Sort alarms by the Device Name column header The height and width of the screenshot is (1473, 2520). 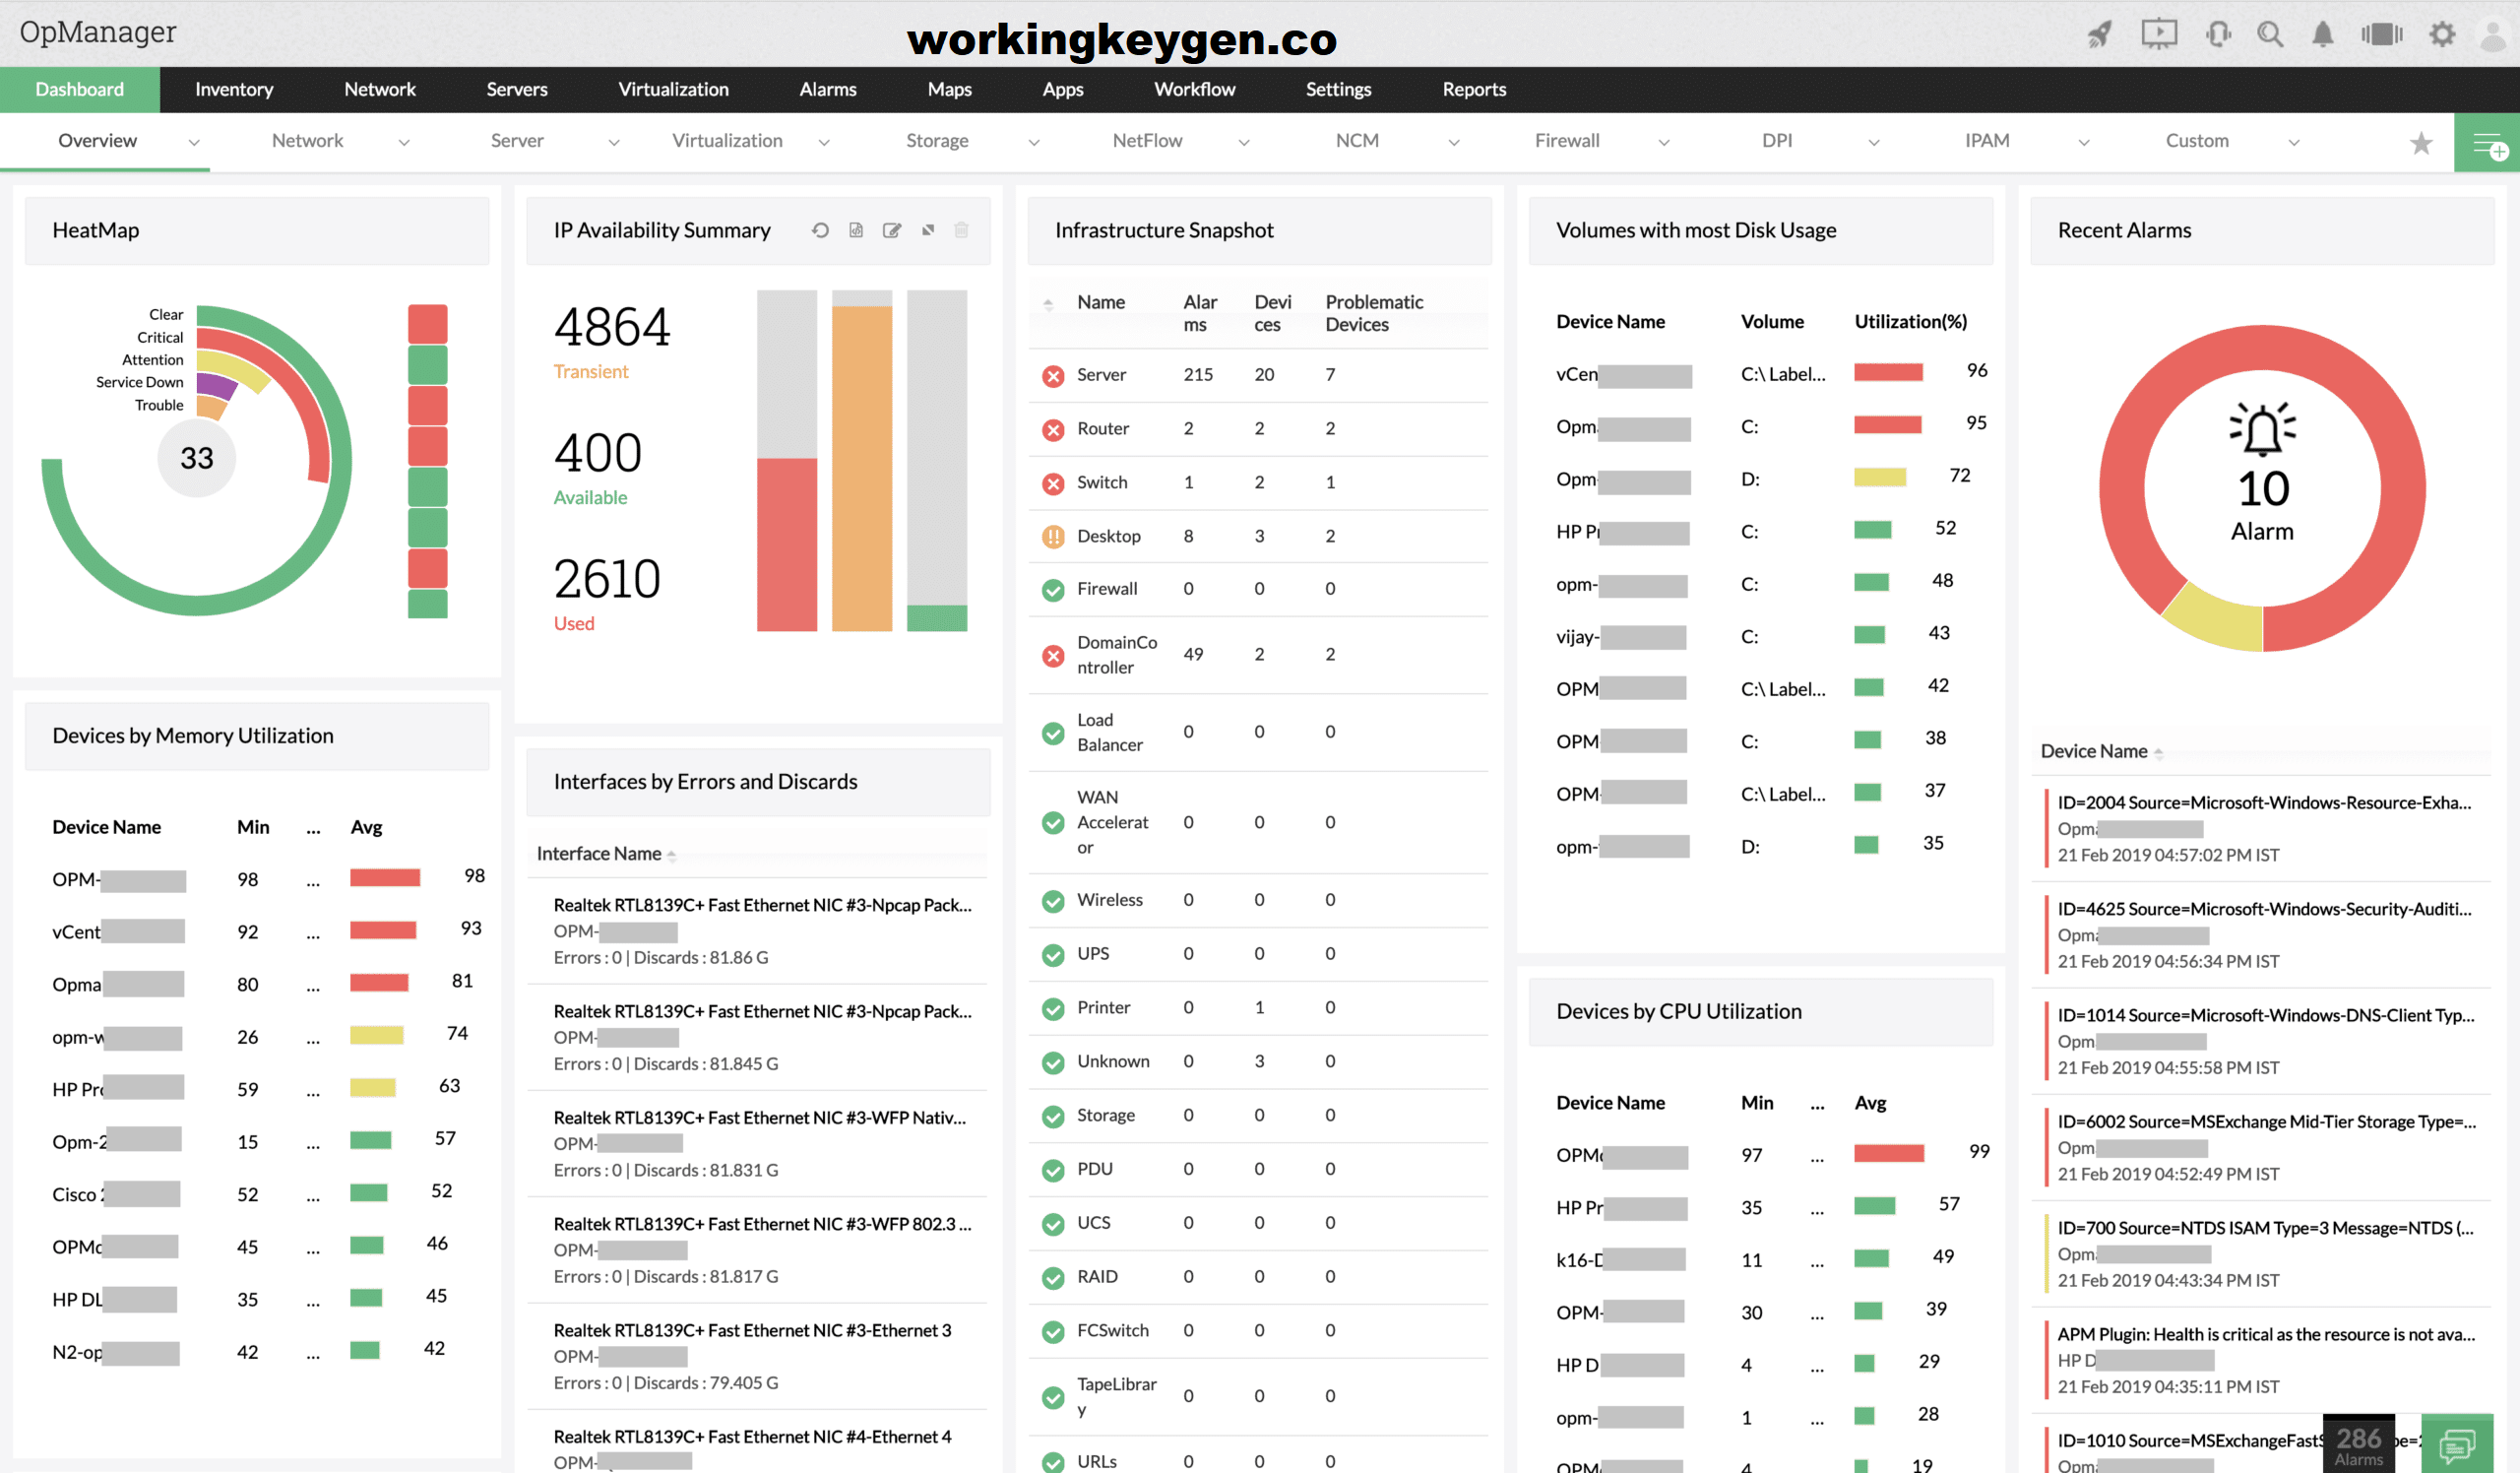click(2093, 751)
